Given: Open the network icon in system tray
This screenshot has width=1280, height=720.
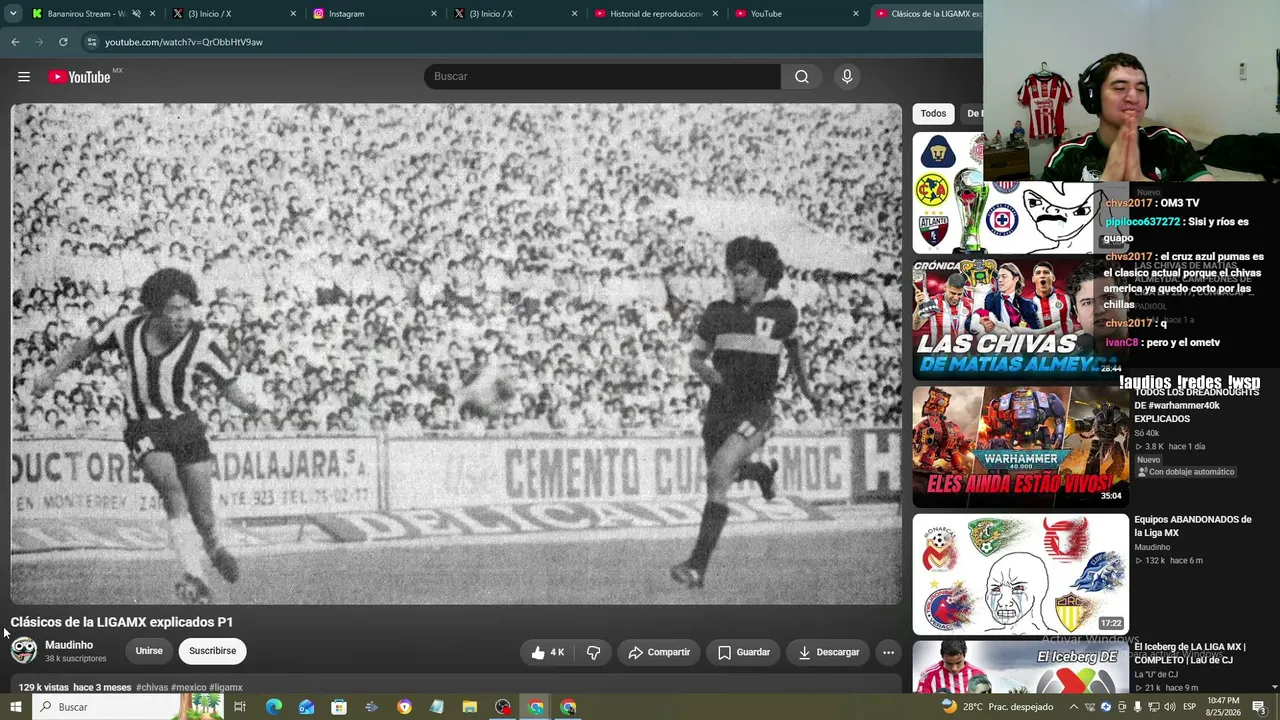Looking at the screenshot, I should [x=1153, y=707].
